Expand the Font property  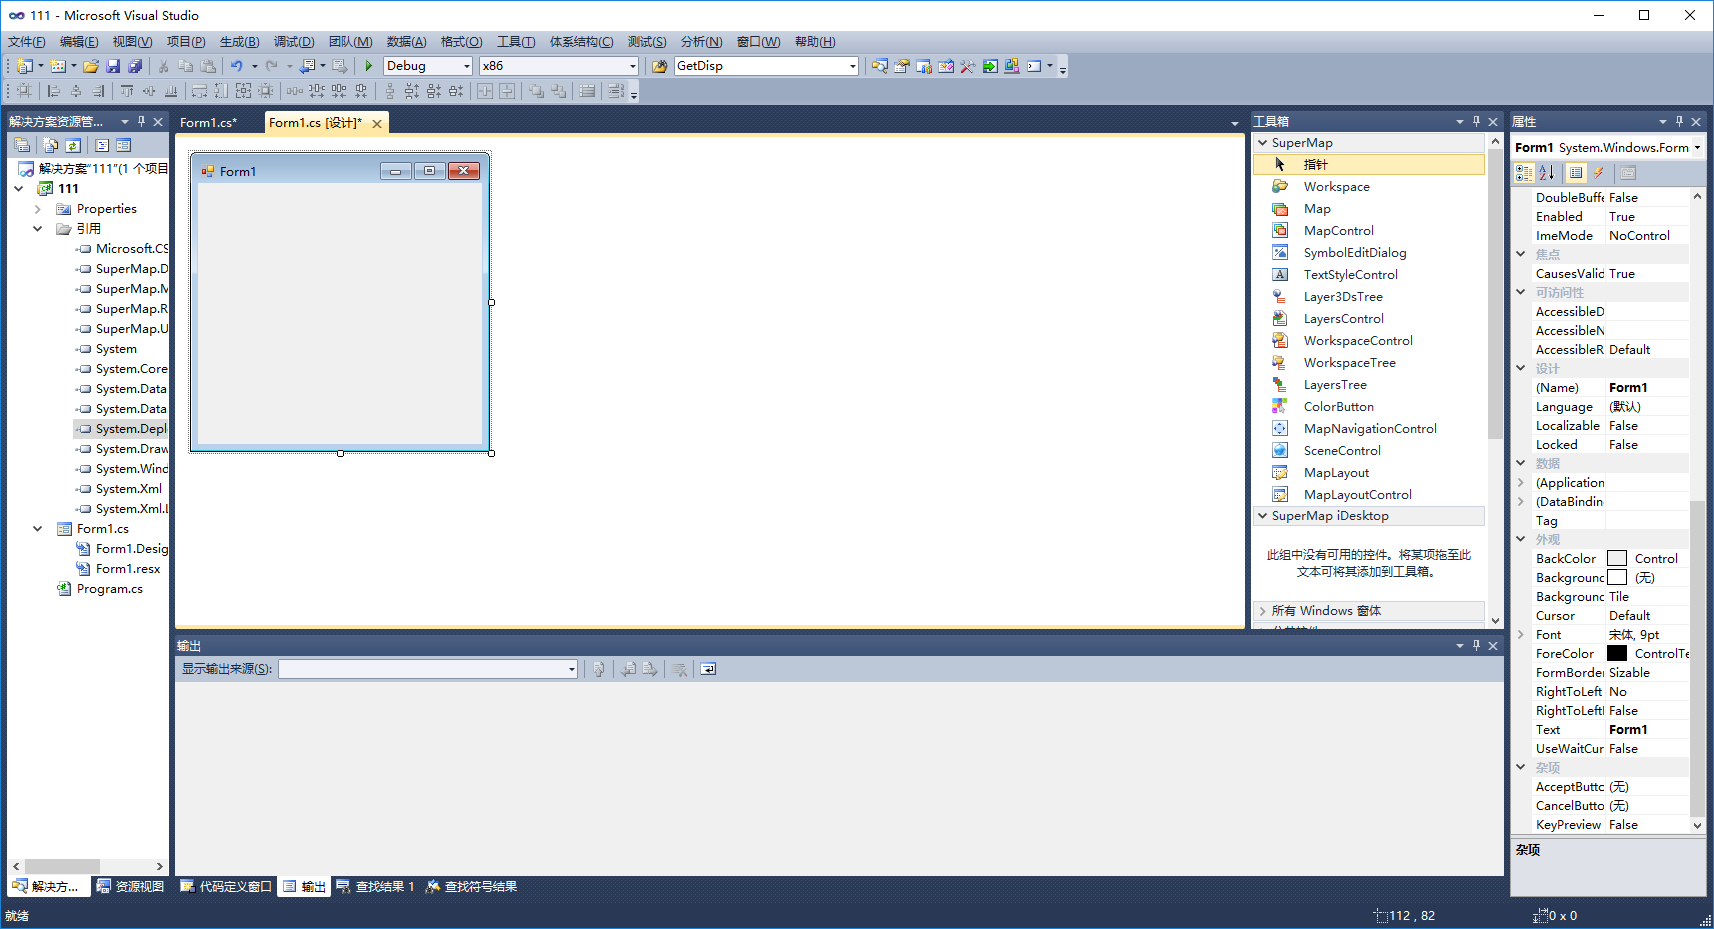[x=1521, y=635]
